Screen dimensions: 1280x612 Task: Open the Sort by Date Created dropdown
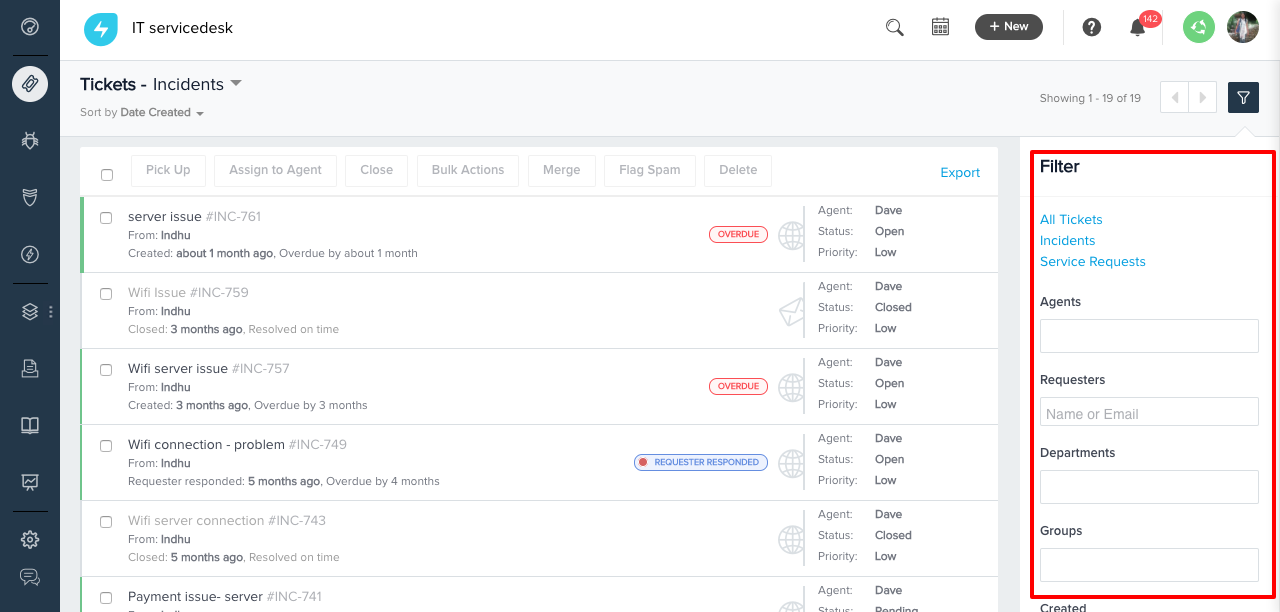click(161, 113)
